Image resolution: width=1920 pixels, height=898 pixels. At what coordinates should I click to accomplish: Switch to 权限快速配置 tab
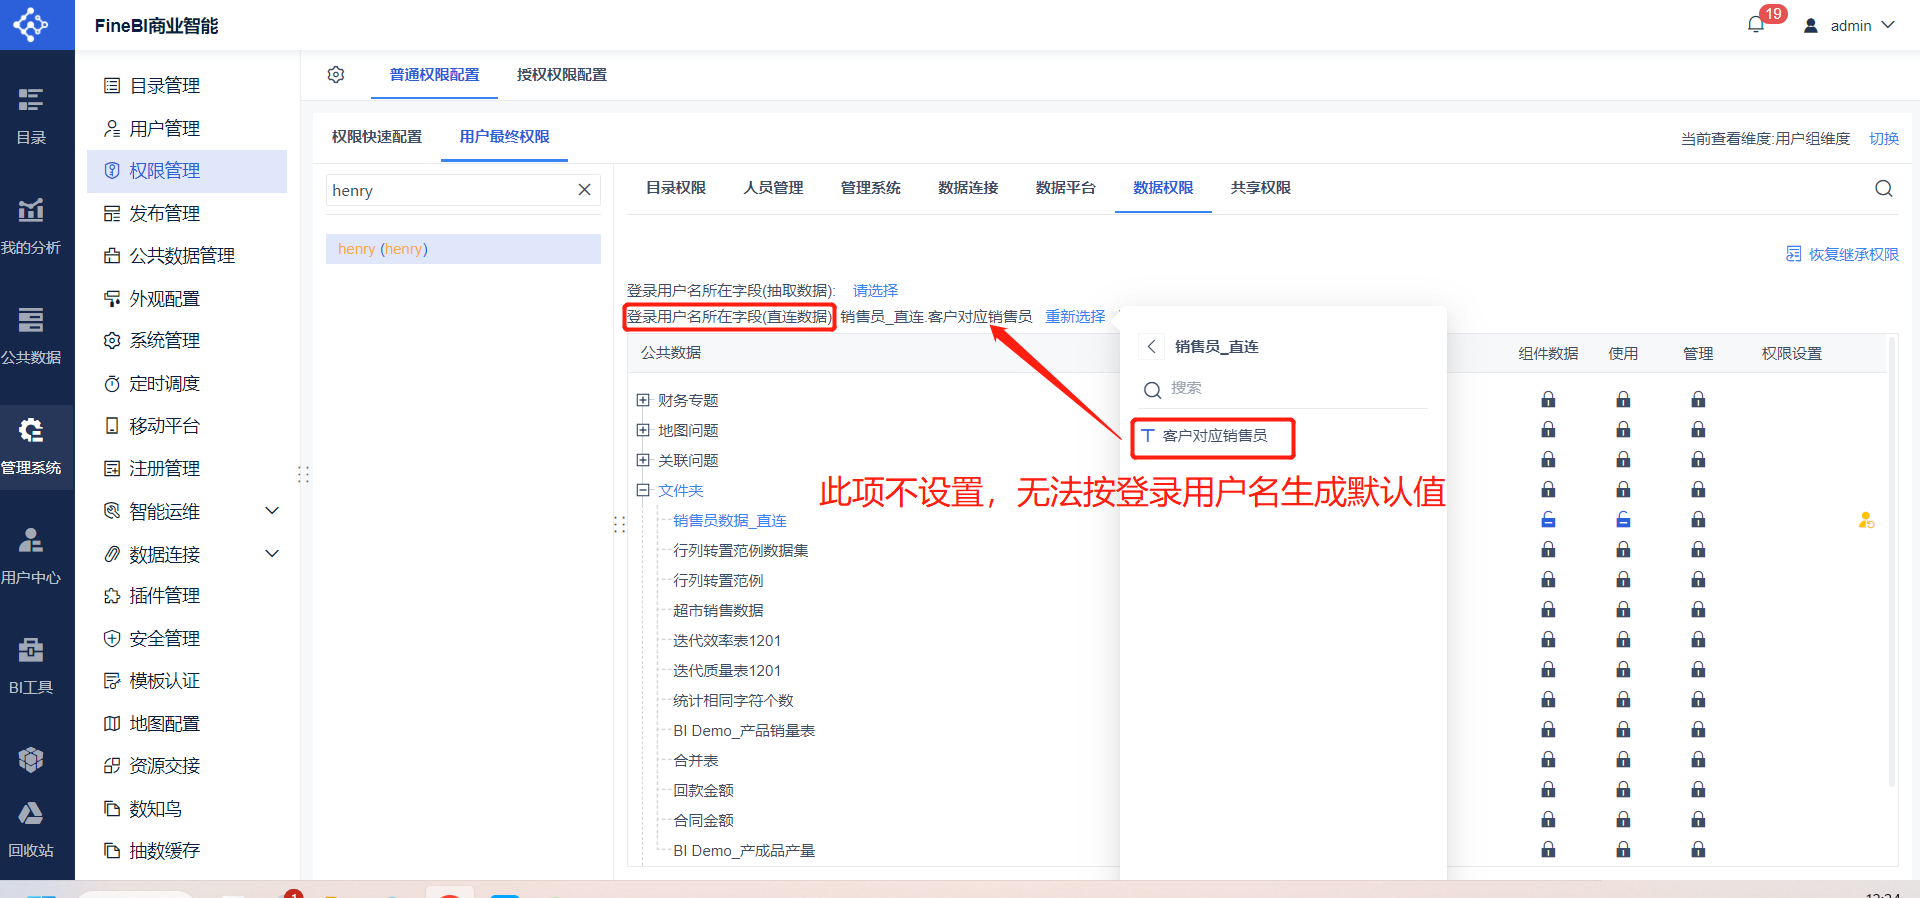[x=377, y=137]
